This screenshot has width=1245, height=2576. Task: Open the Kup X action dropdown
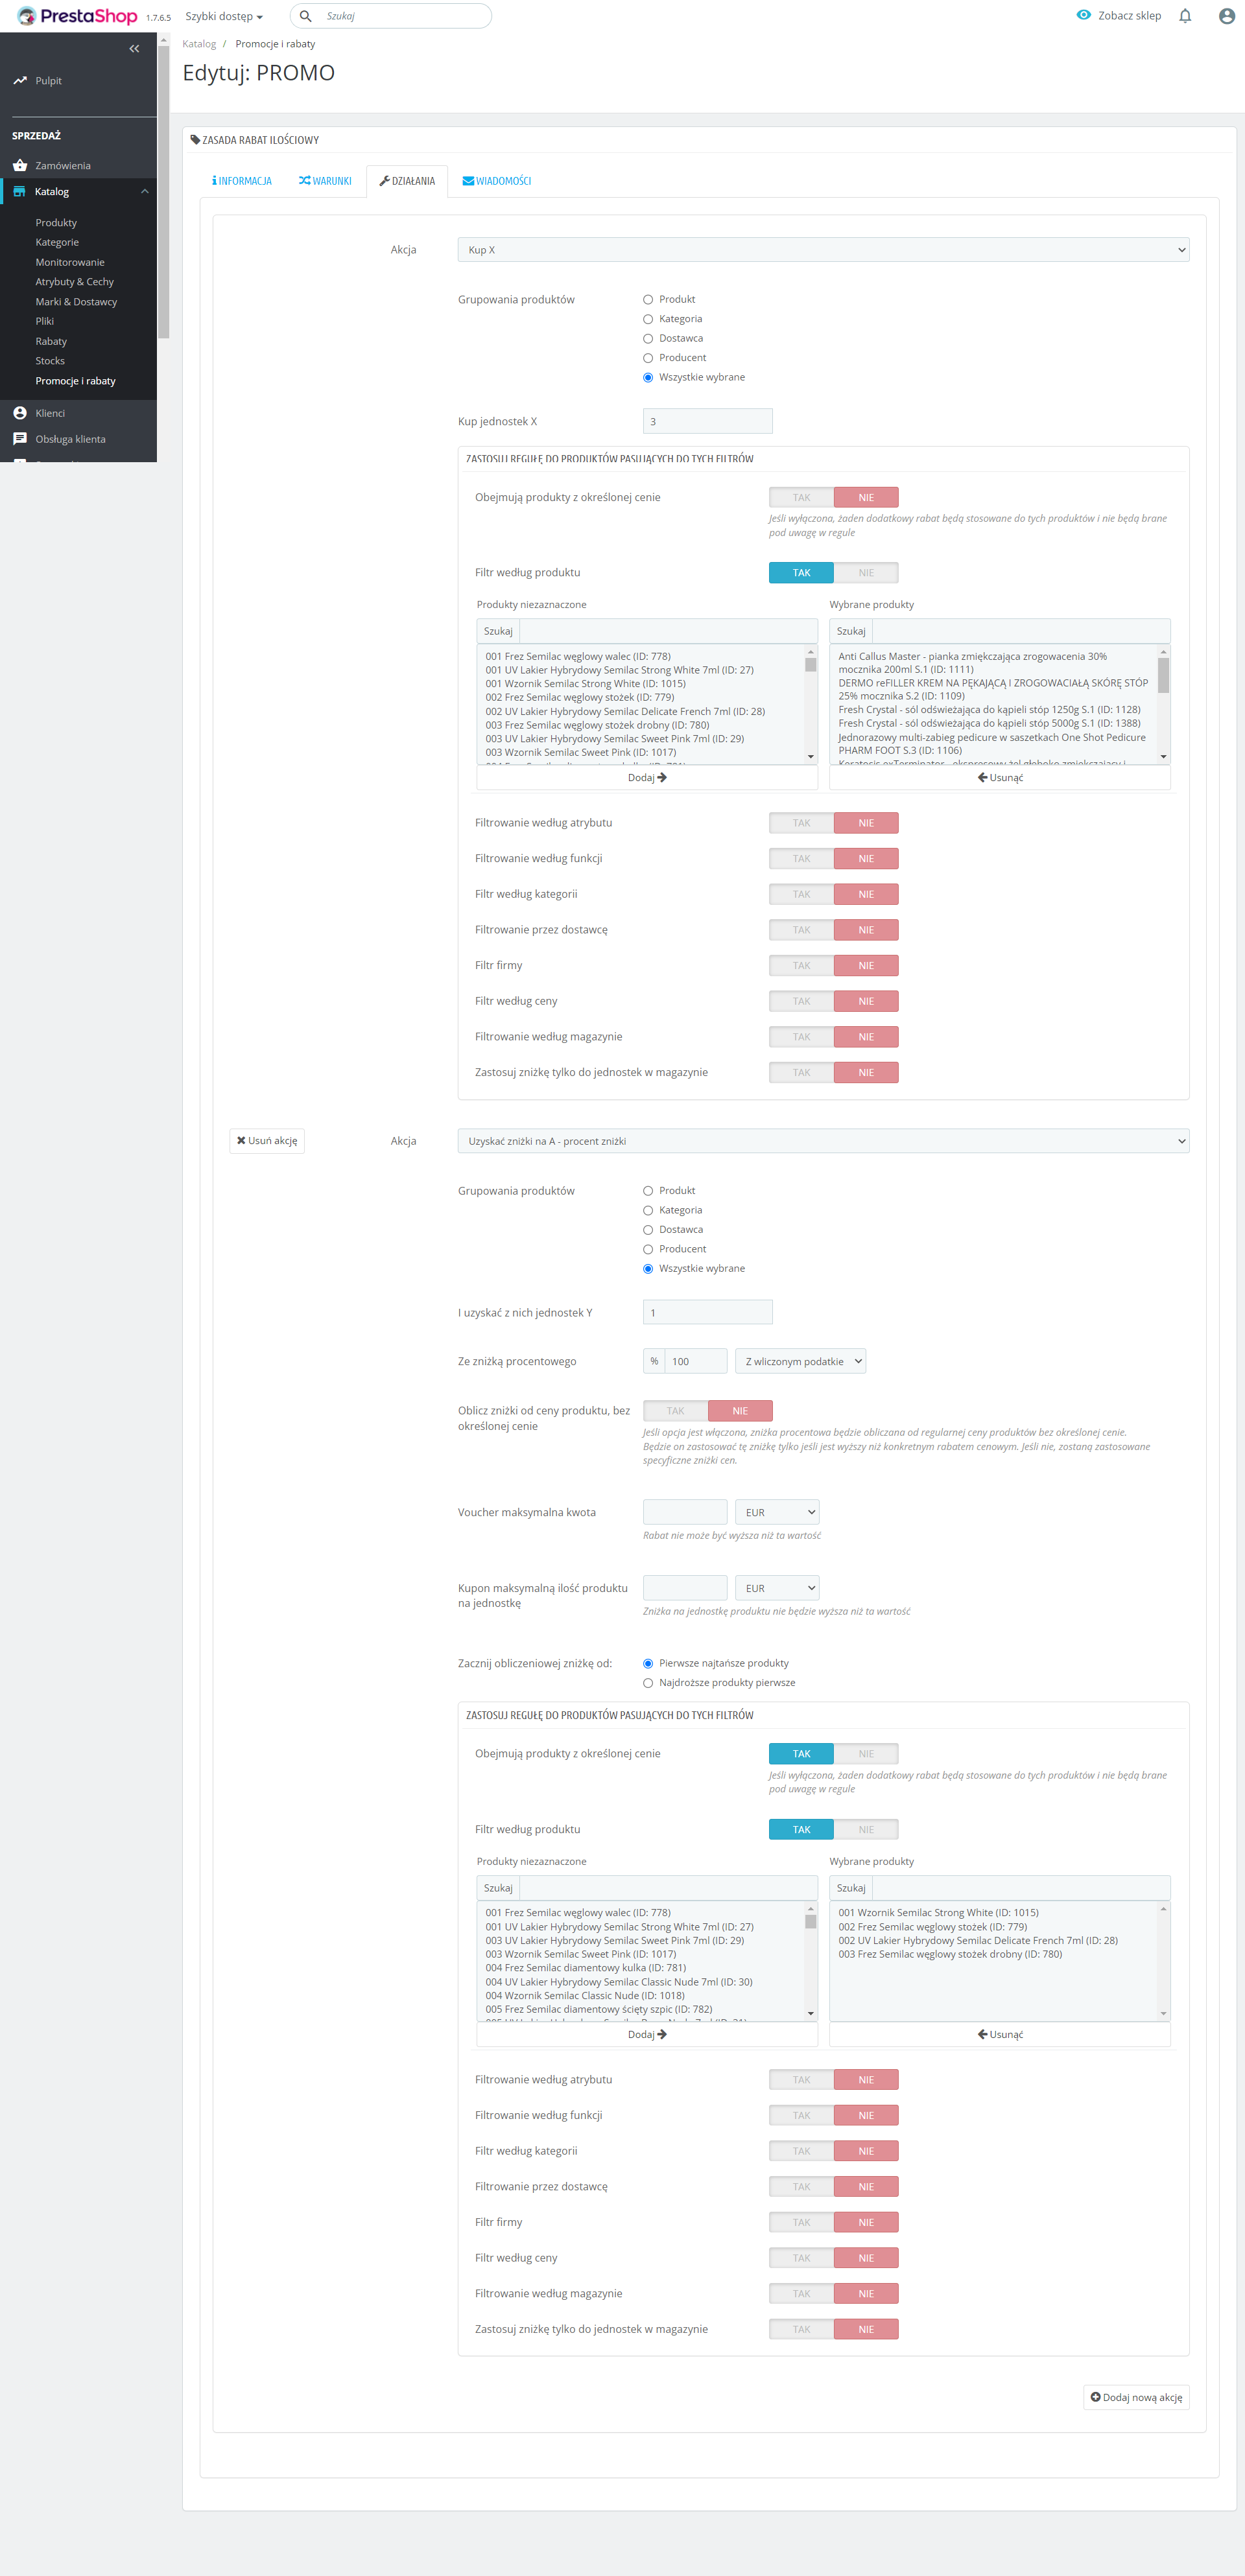[822, 250]
